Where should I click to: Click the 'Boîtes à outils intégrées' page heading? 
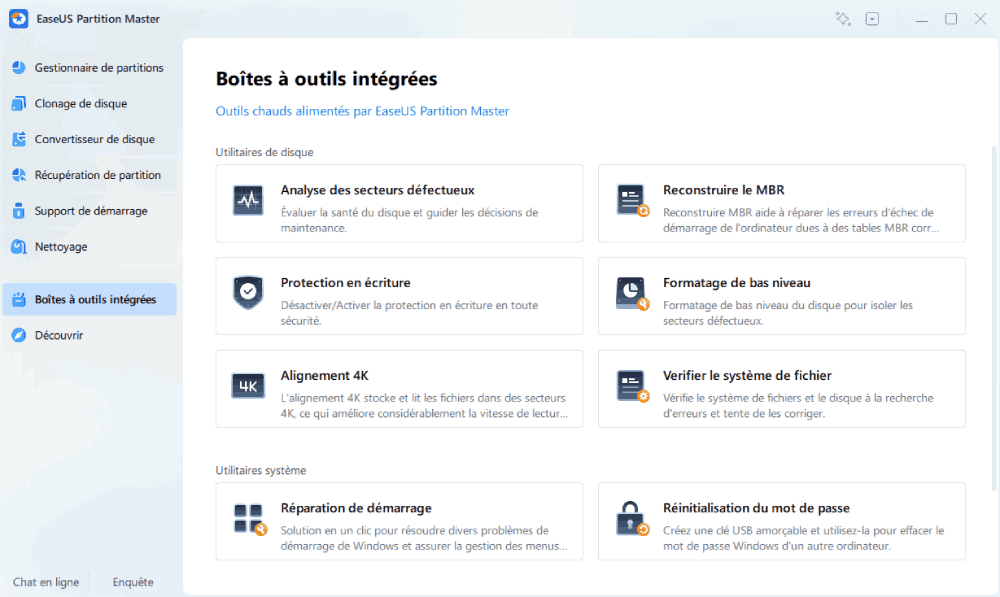point(327,78)
